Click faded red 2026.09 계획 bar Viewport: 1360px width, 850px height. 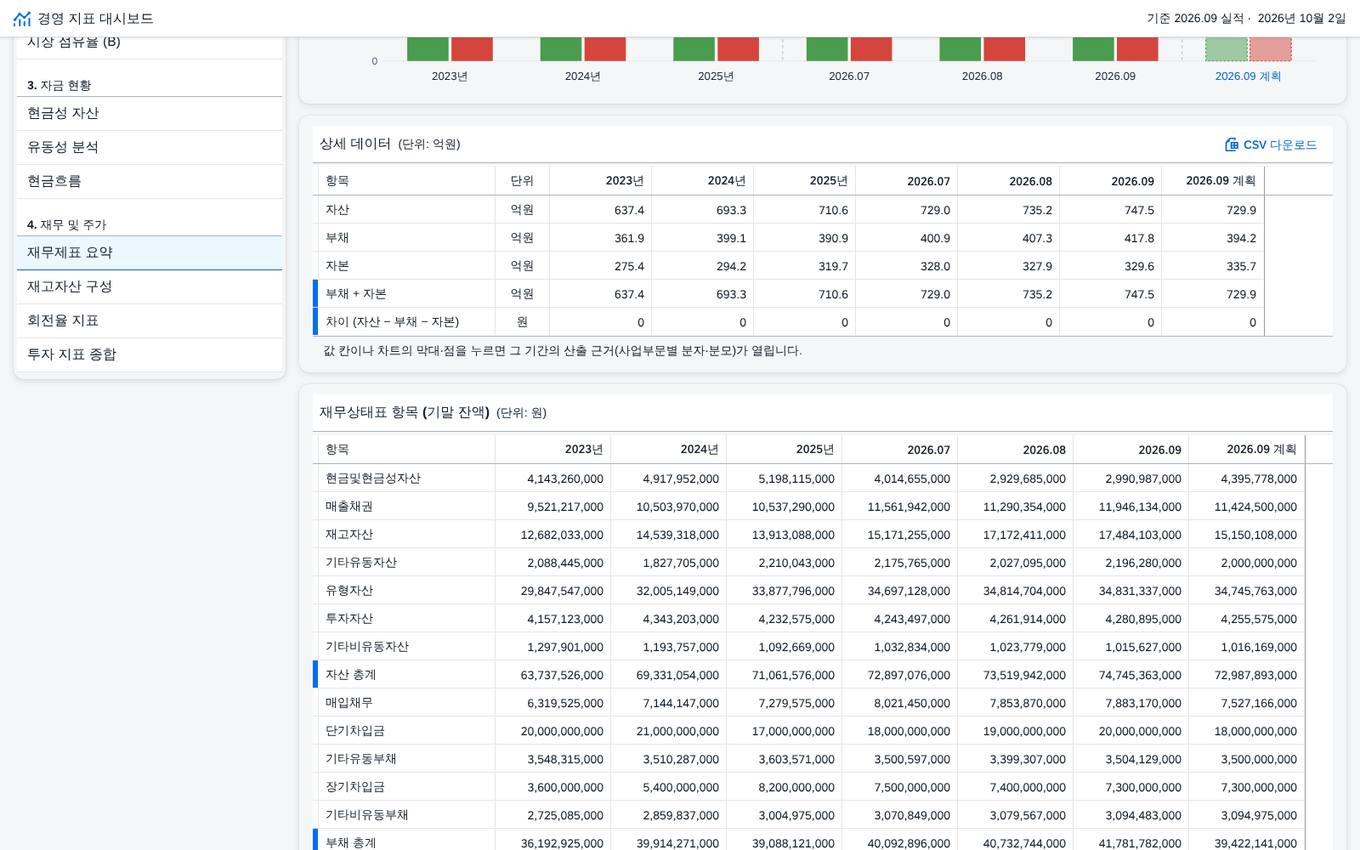(x=1270, y=49)
